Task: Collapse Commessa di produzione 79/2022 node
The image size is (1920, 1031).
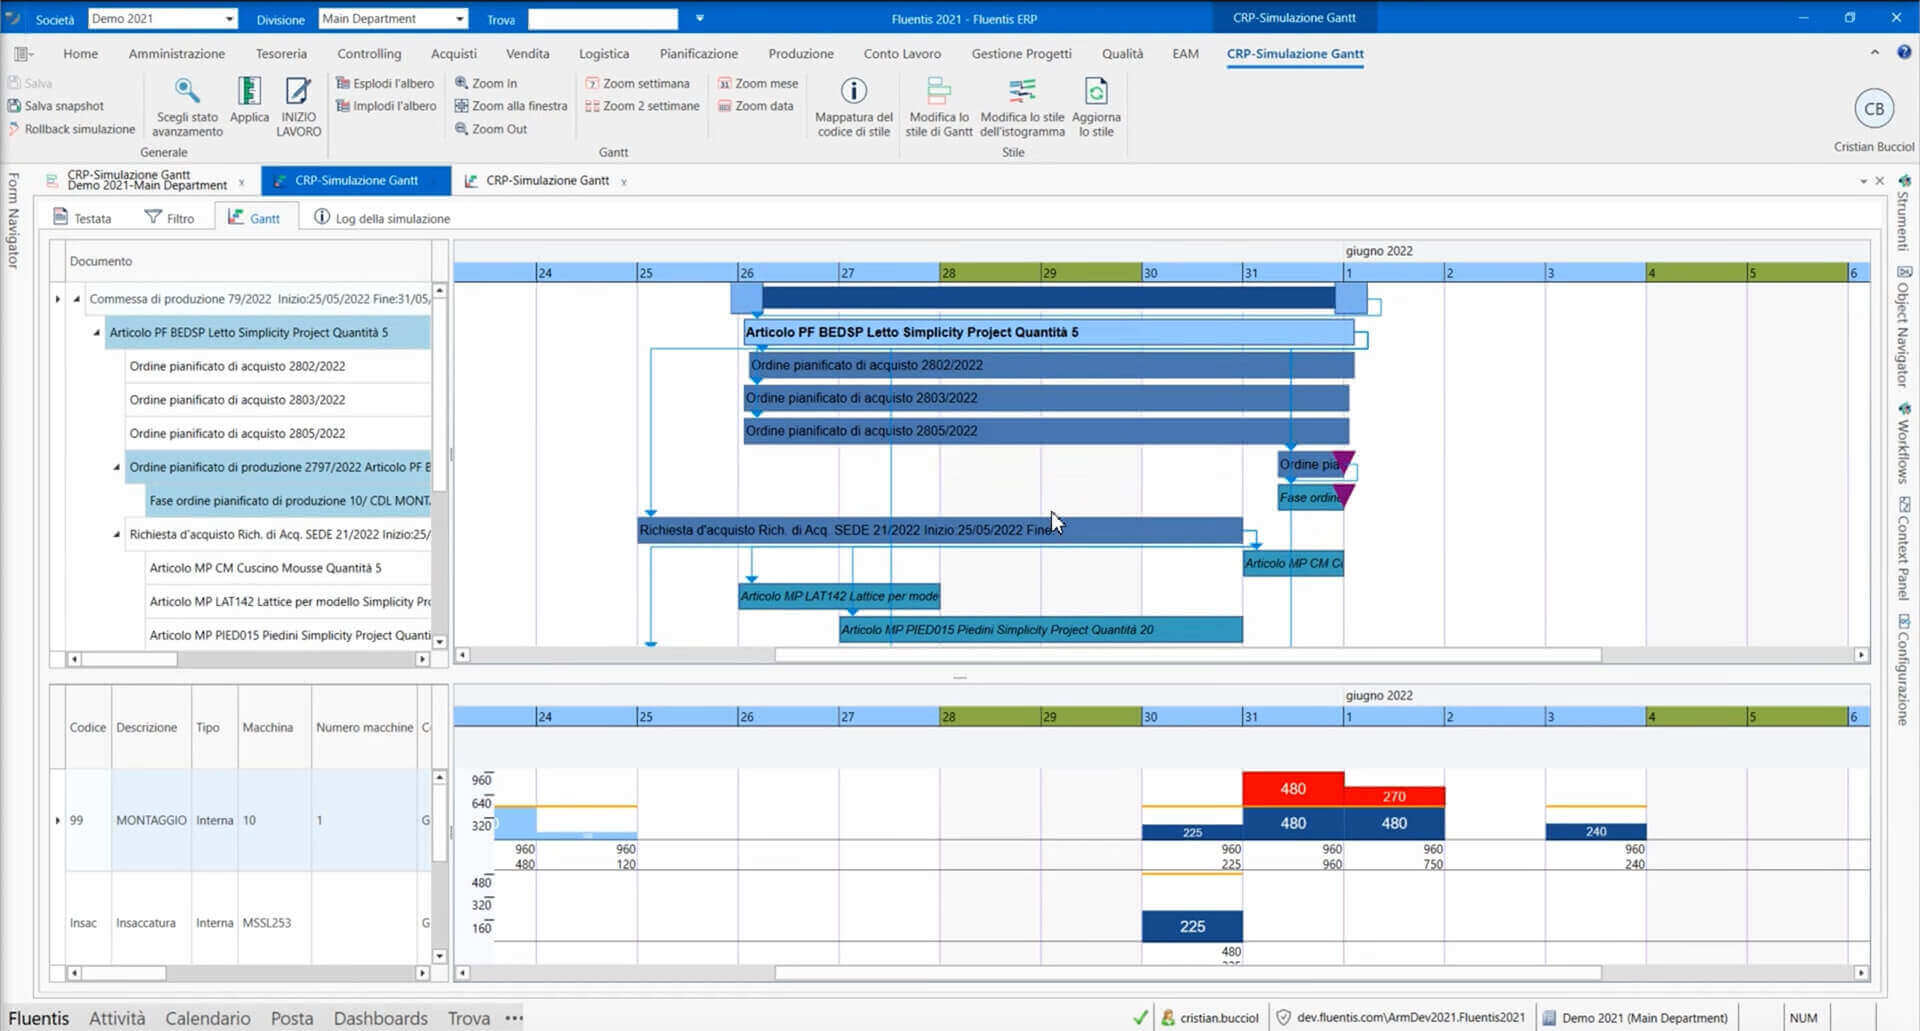Action: (77, 299)
